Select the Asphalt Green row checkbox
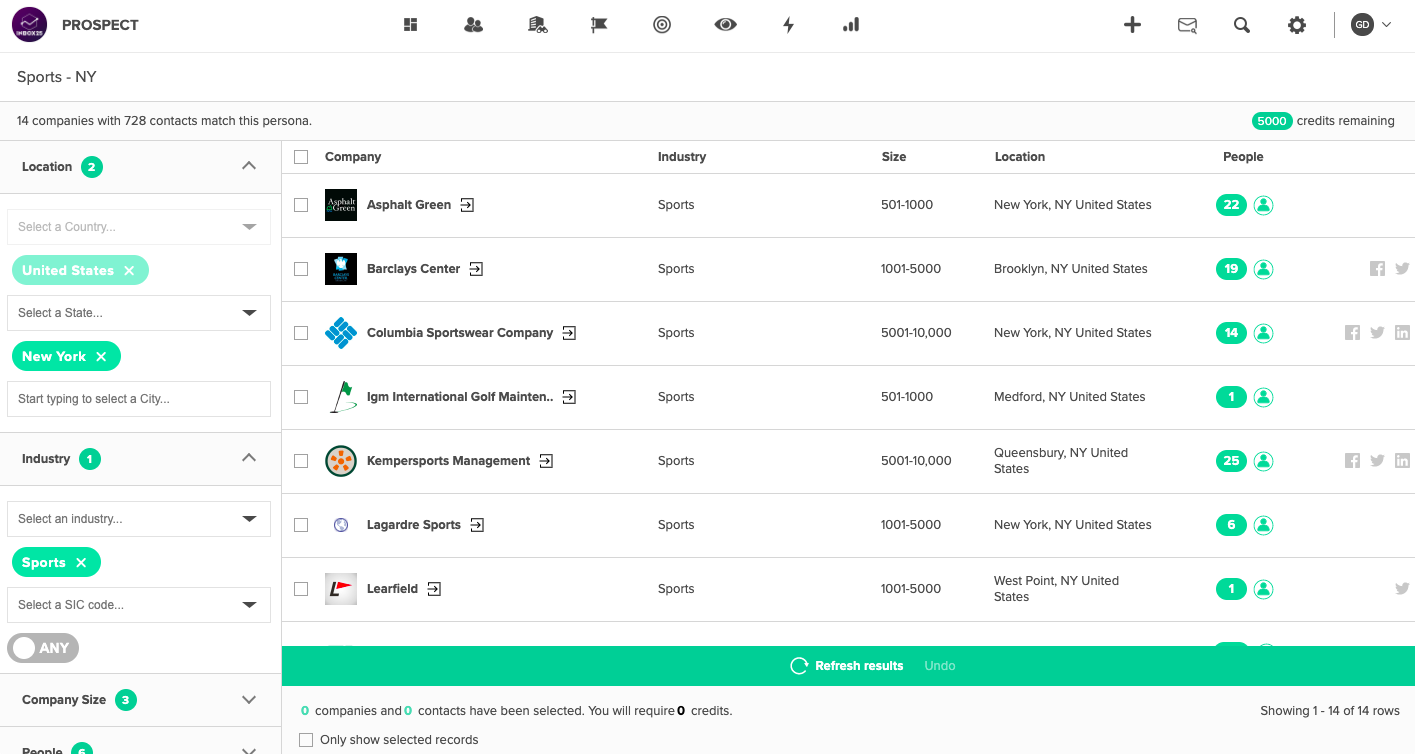 coord(301,205)
